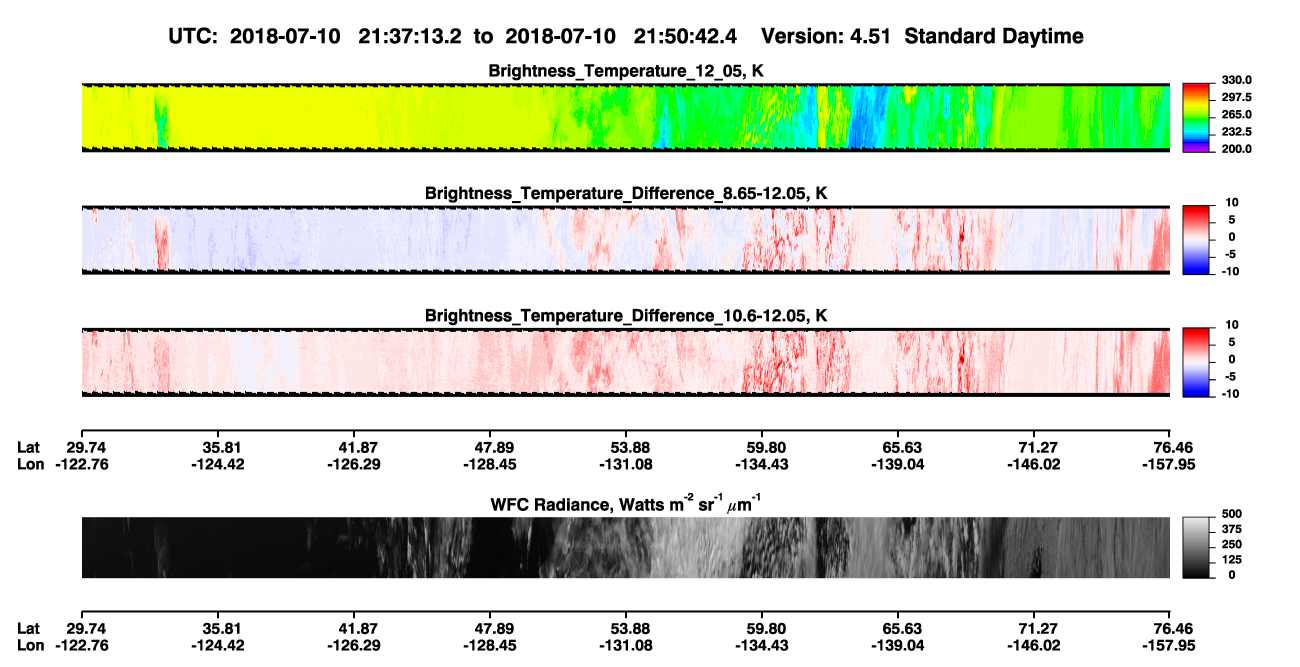This screenshot has width=1300, height=667.
Task: Click the 232.5 colorbar tick label
Action: [x=1237, y=131]
